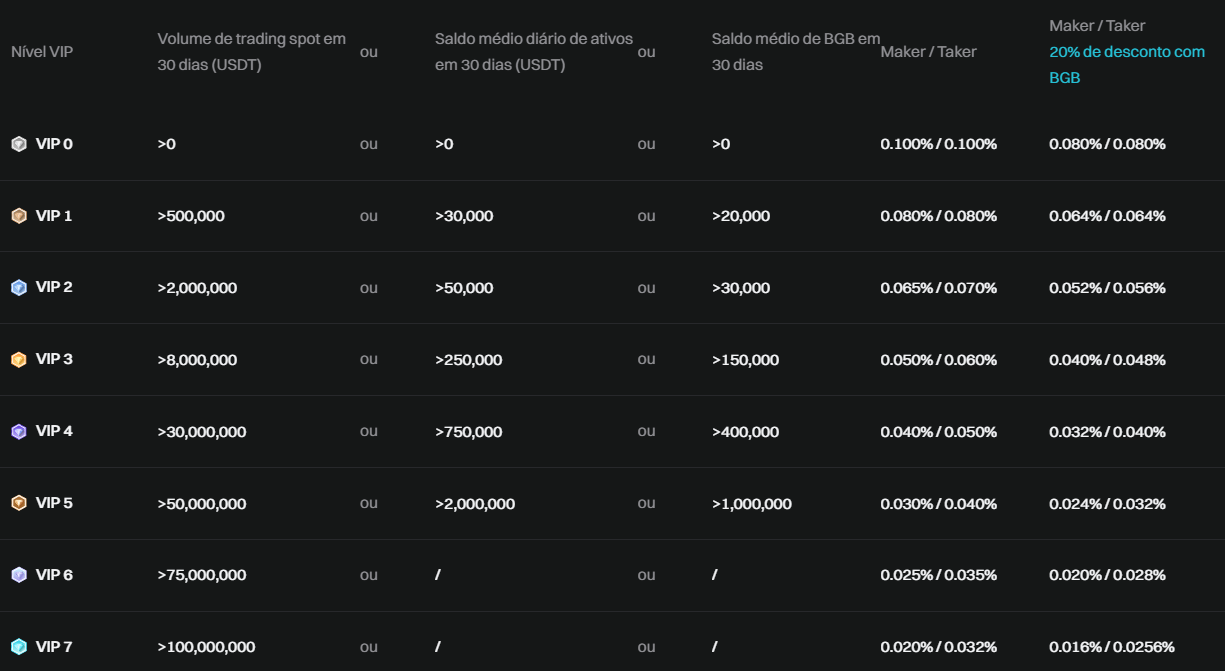Click the 0.065% / 0.070% fee value

coord(938,288)
